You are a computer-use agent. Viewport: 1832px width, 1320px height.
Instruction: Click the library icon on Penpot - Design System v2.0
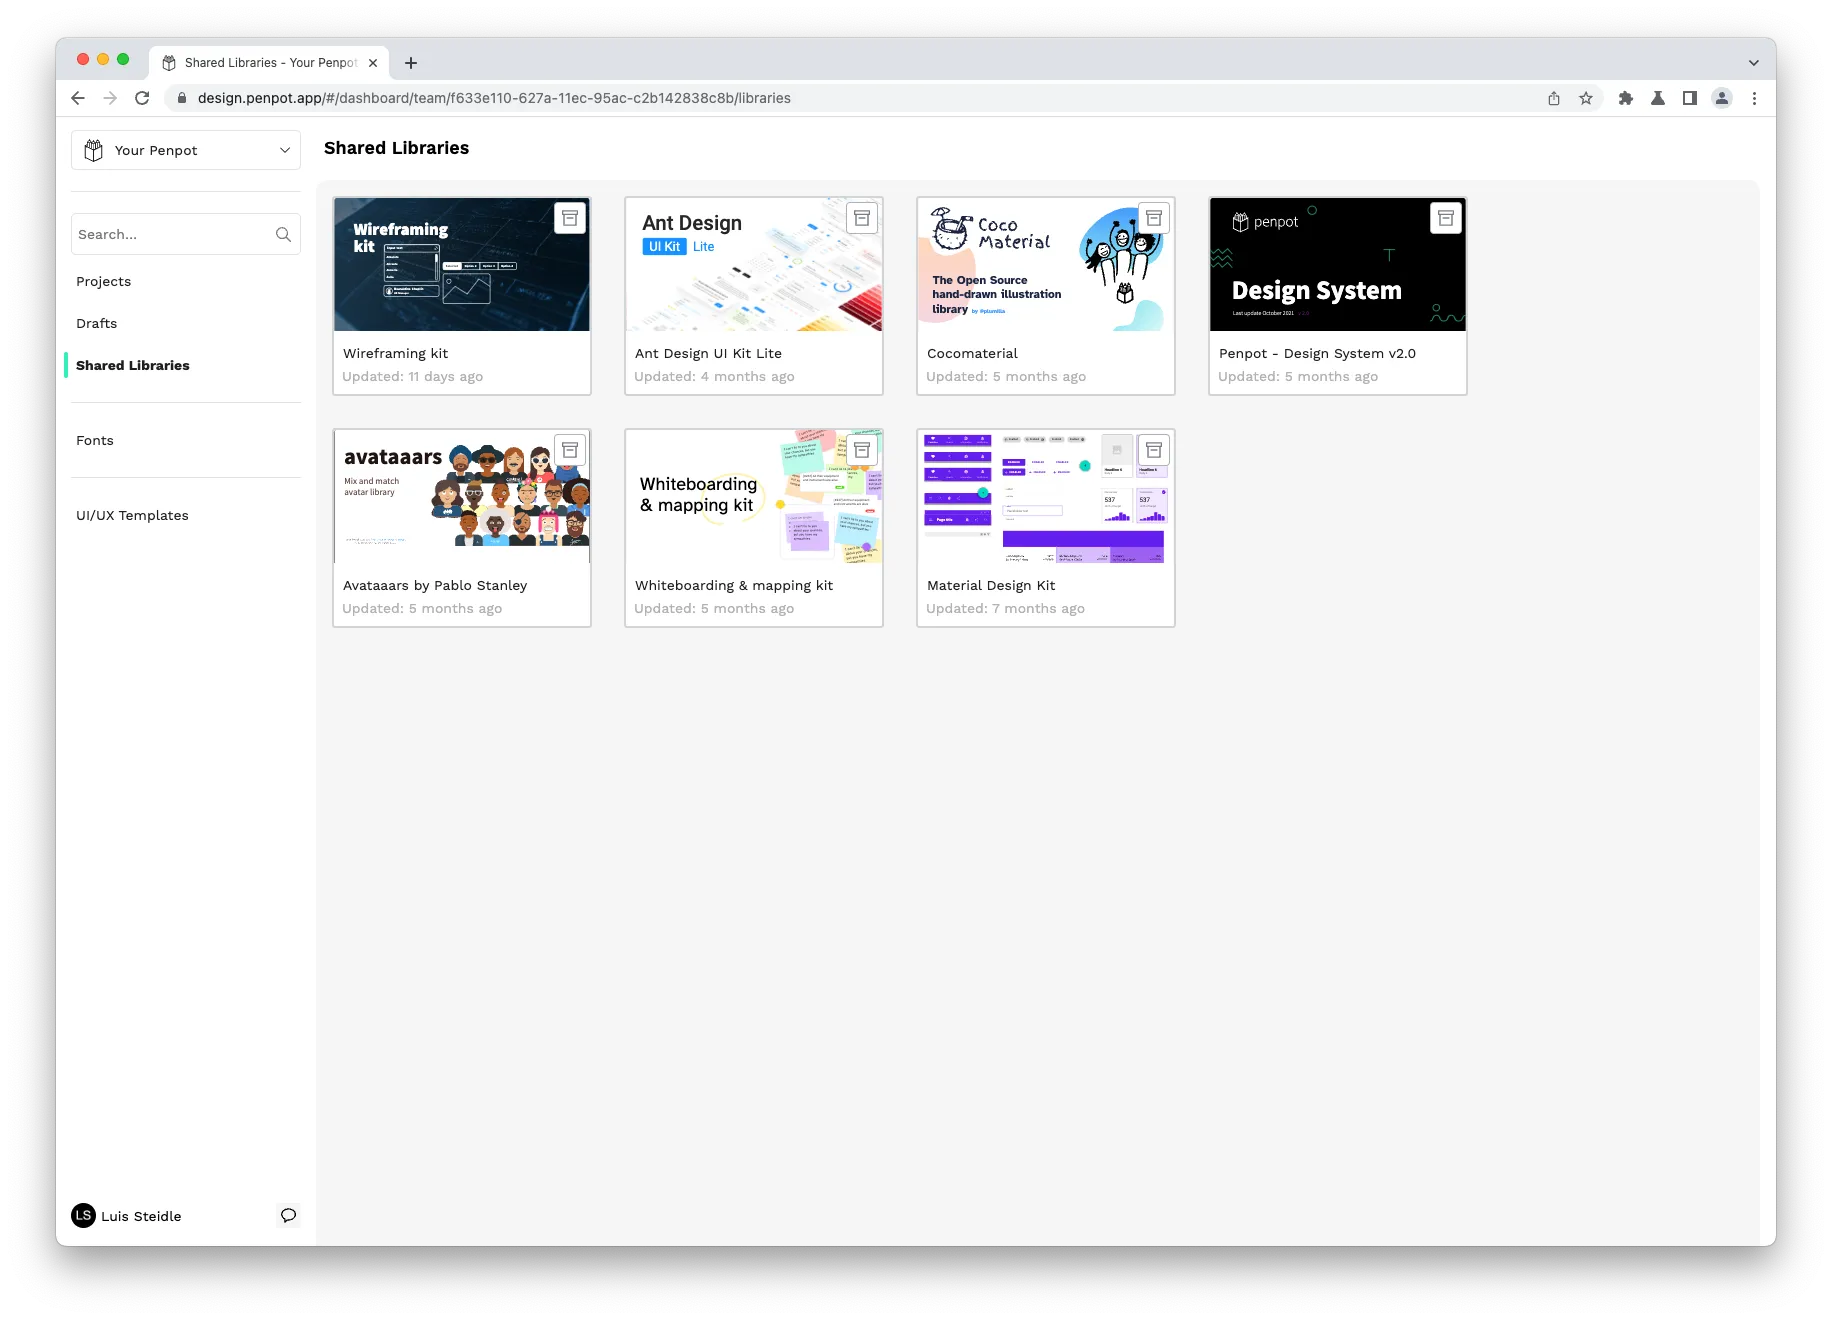pos(1446,217)
